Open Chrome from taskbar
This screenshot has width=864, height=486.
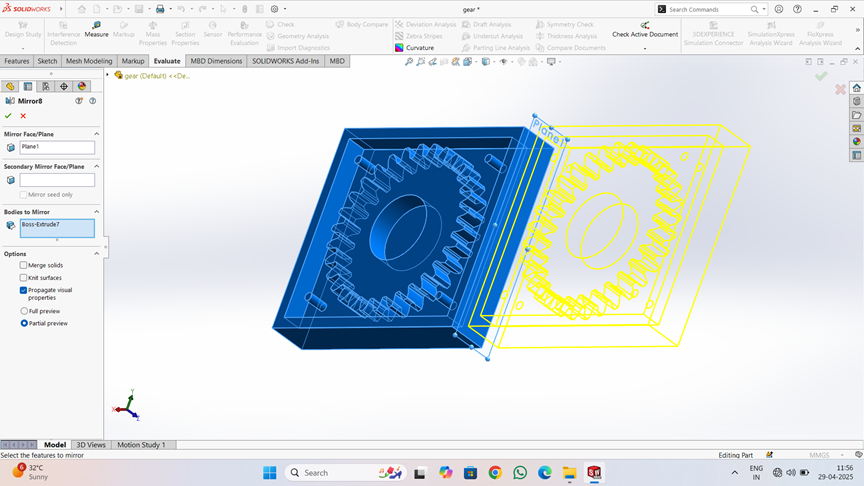coord(495,473)
